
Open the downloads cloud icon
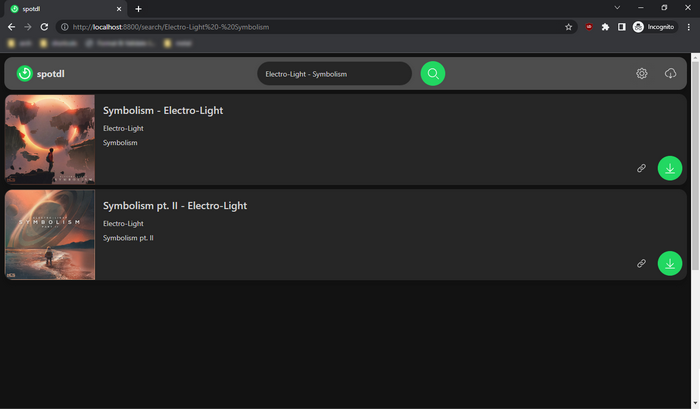[670, 73]
